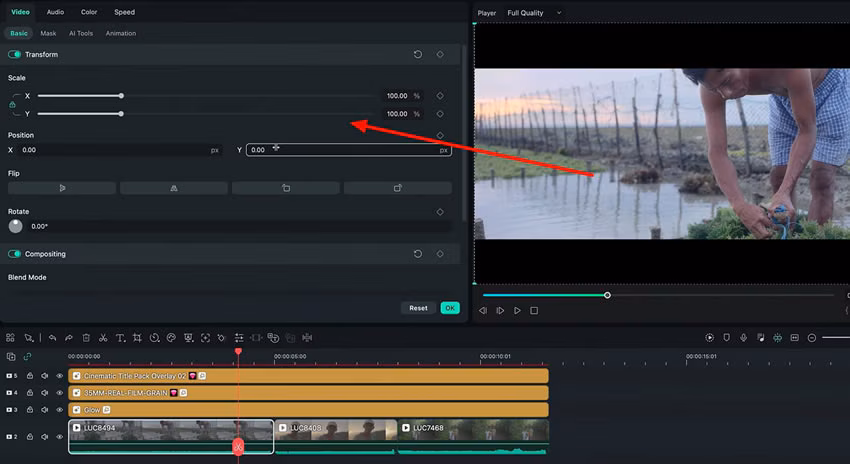Image resolution: width=850 pixels, height=464 pixels.
Task: Reset the Transform section with circular arrow
Action: (418, 54)
